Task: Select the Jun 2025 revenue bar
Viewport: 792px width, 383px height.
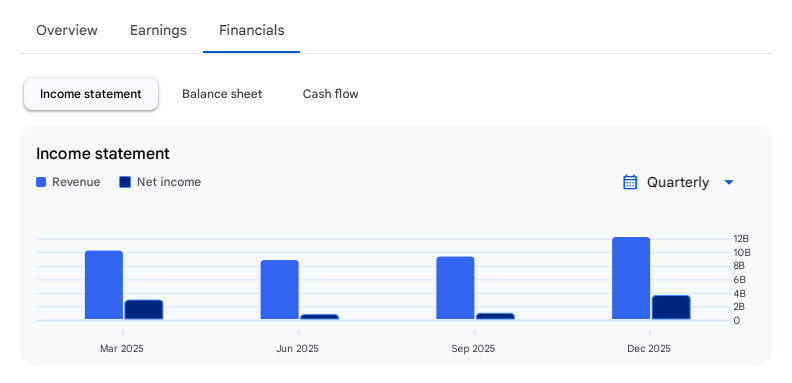Action: click(279, 290)
